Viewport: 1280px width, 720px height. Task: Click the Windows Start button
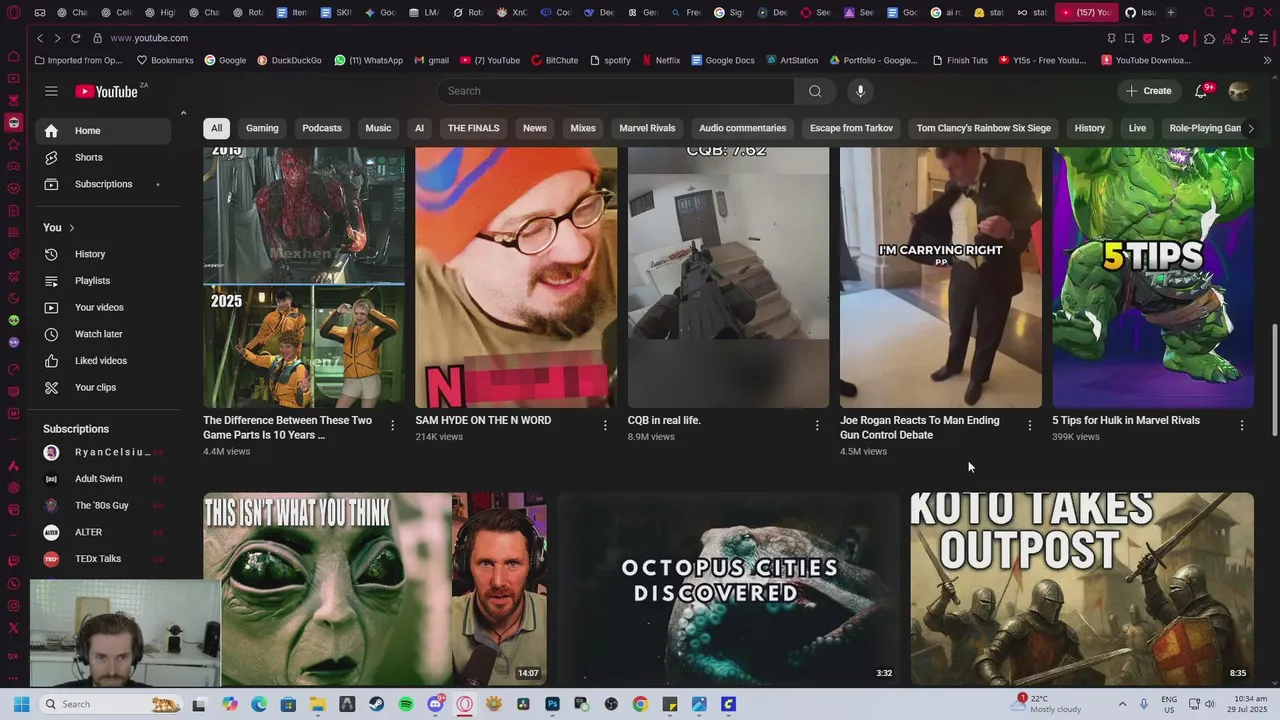click(21, 704)
